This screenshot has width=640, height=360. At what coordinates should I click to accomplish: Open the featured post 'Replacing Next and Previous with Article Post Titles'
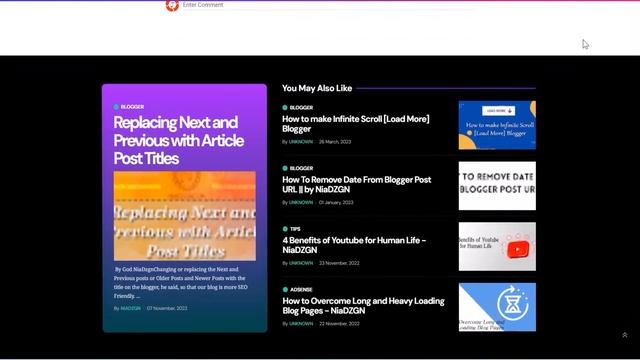179,140
